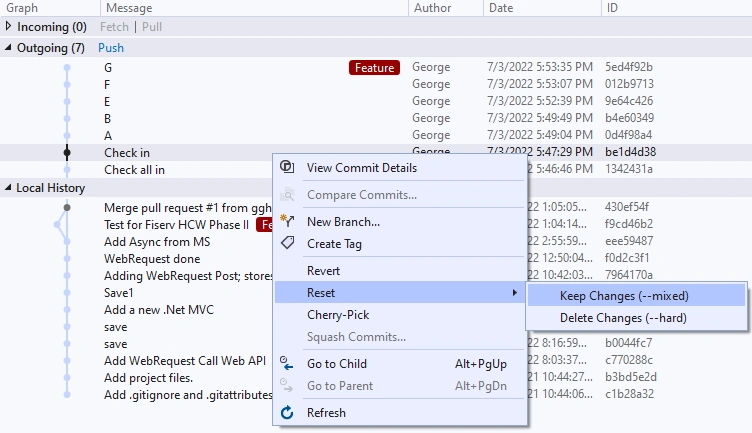This screenshot has height=433, width=752.
Task: Click the Refresh circular arrow icon
Action: coord(287,412)
